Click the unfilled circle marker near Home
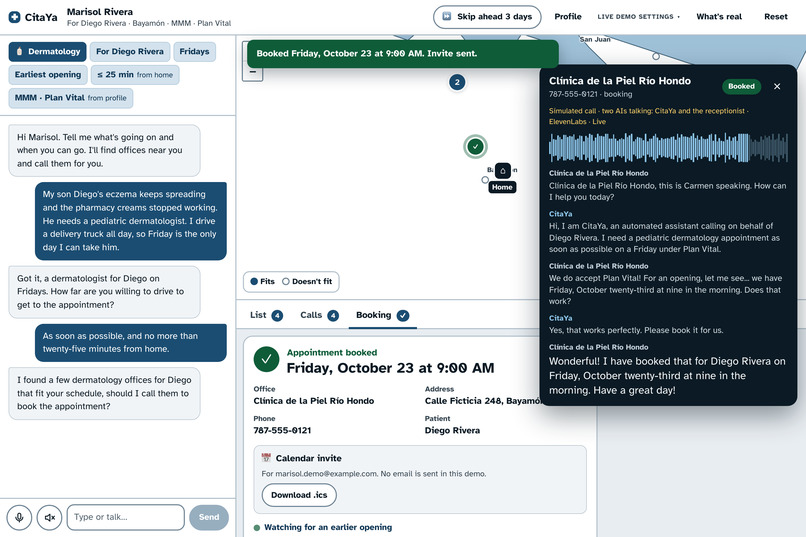 (x=485, y=180)
